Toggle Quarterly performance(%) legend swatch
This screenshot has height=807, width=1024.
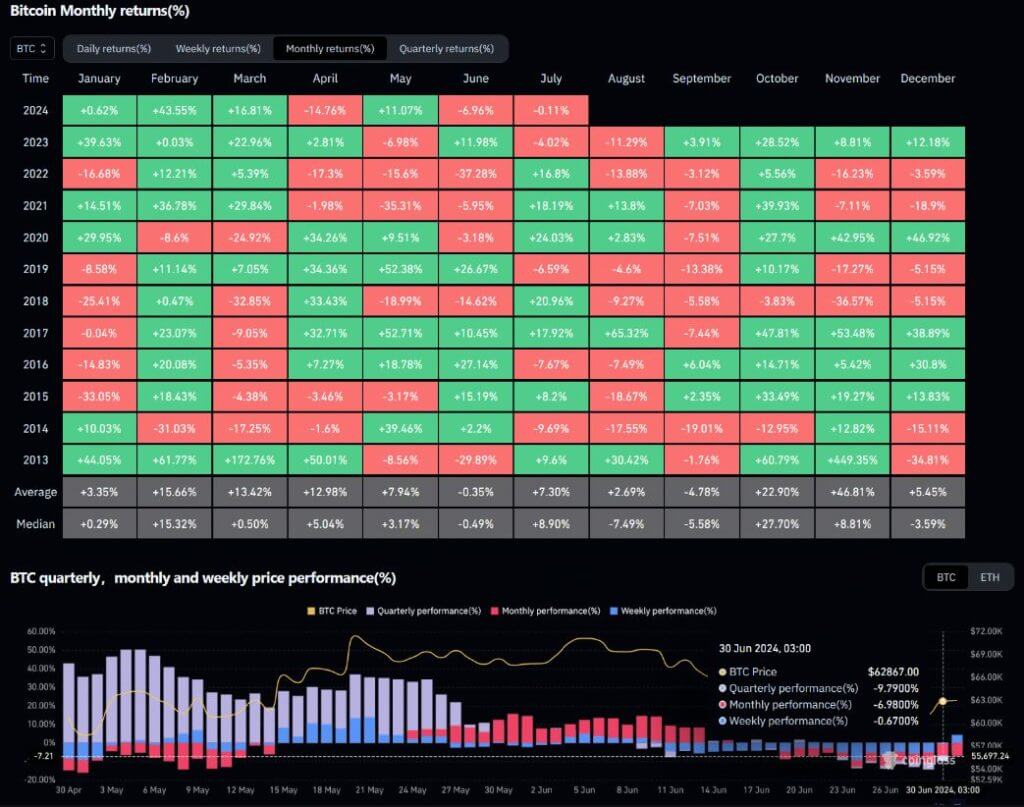[370, 611]
